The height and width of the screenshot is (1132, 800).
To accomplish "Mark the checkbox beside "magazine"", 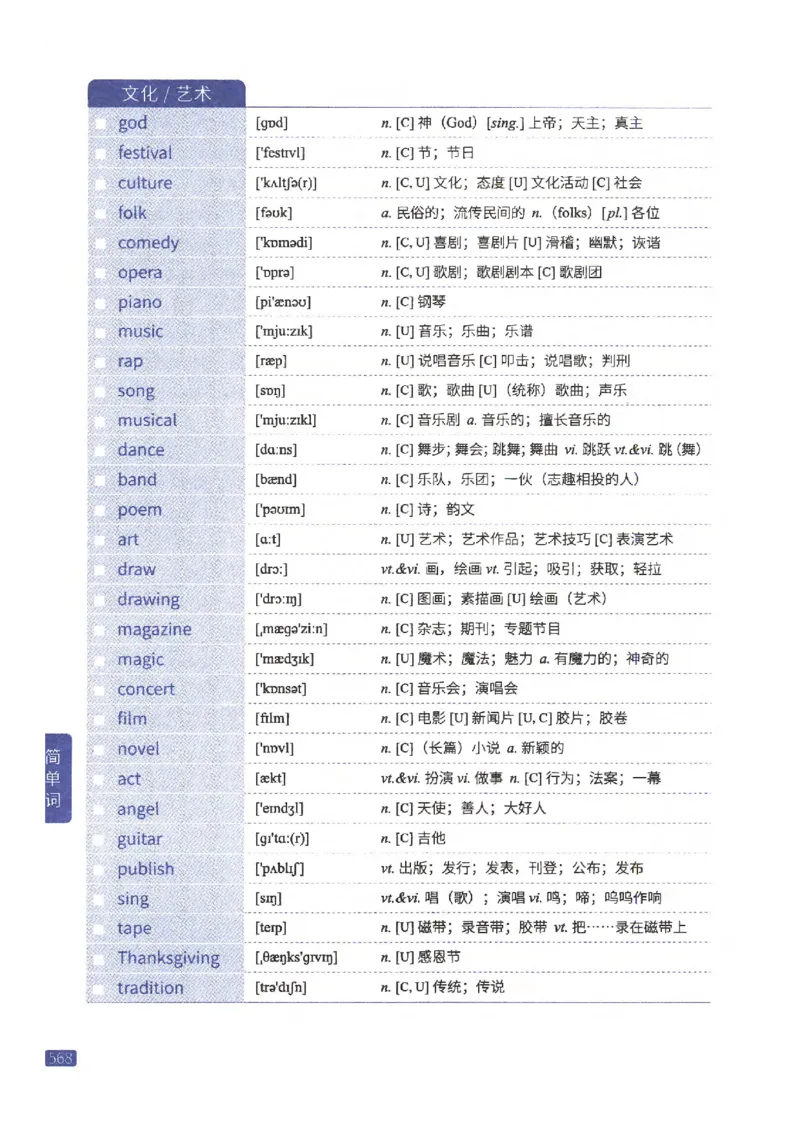I will point(101,629).
